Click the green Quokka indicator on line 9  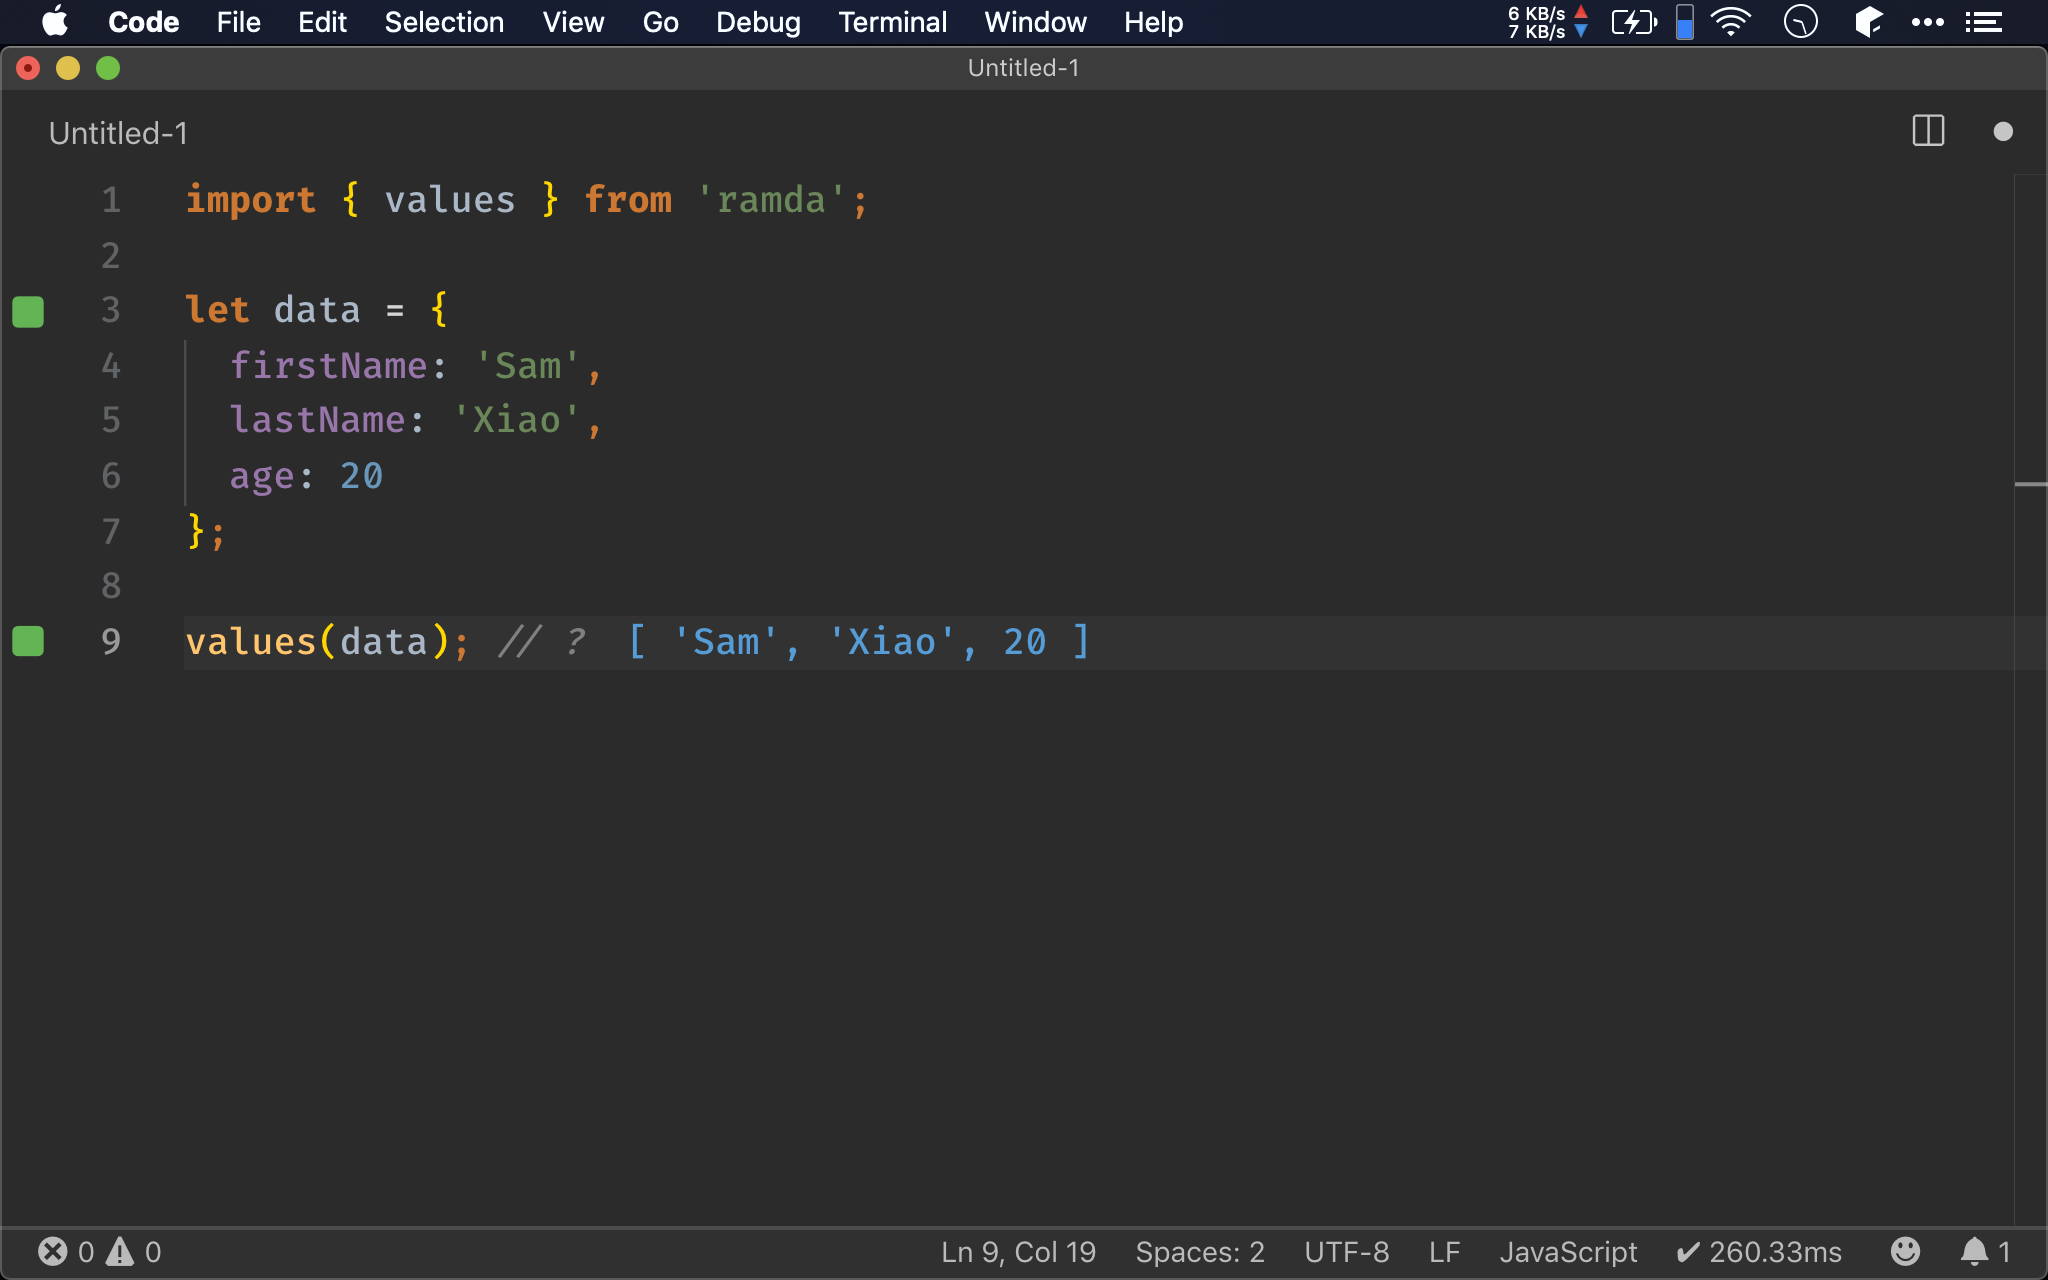[28, 641]
